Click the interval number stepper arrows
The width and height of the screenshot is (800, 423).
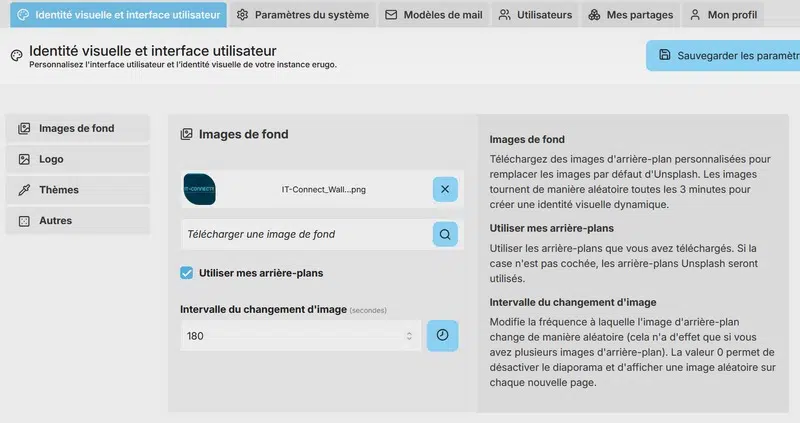tap(408, 336)
